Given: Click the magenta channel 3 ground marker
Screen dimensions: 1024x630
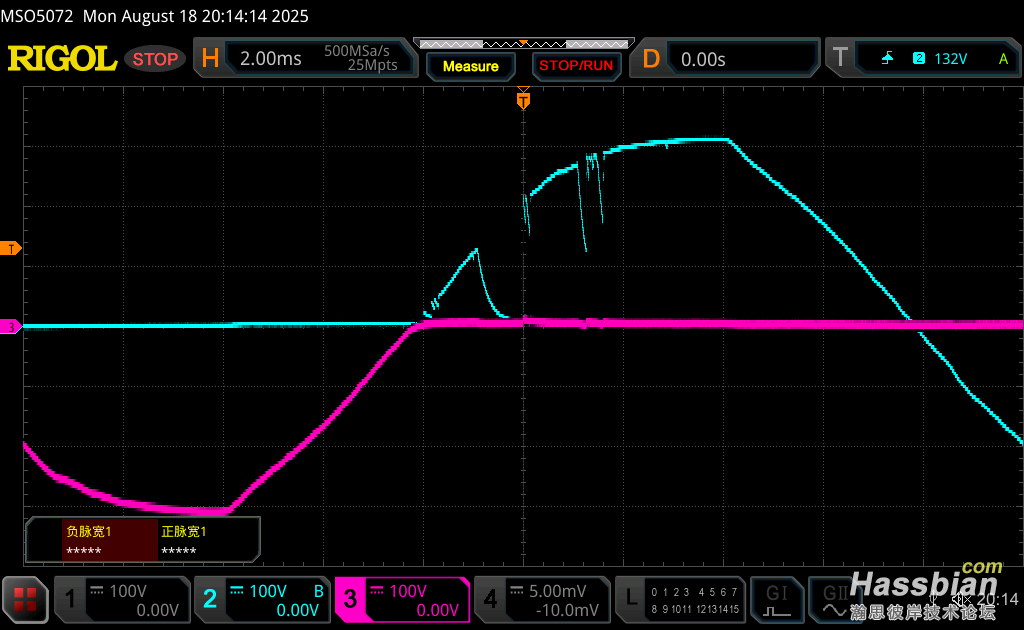Looking at the screenshot, I should pos(11,326).
